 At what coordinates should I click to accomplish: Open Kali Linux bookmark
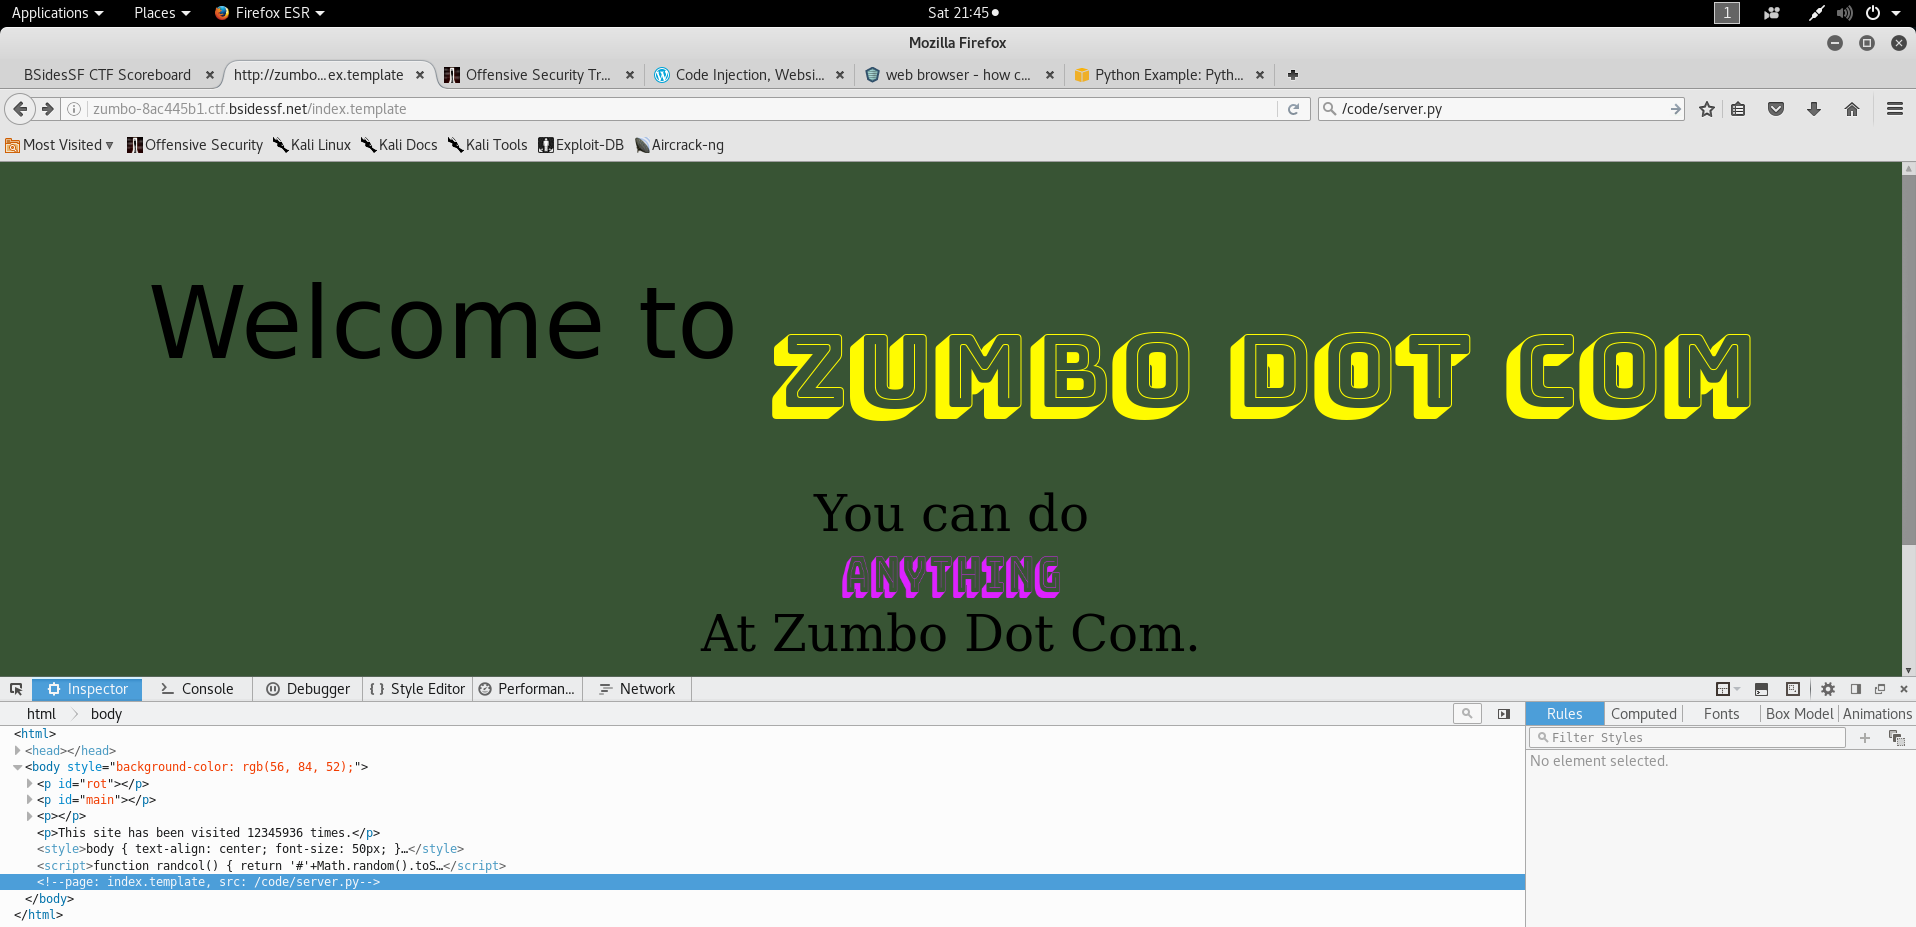click(312, 145)
